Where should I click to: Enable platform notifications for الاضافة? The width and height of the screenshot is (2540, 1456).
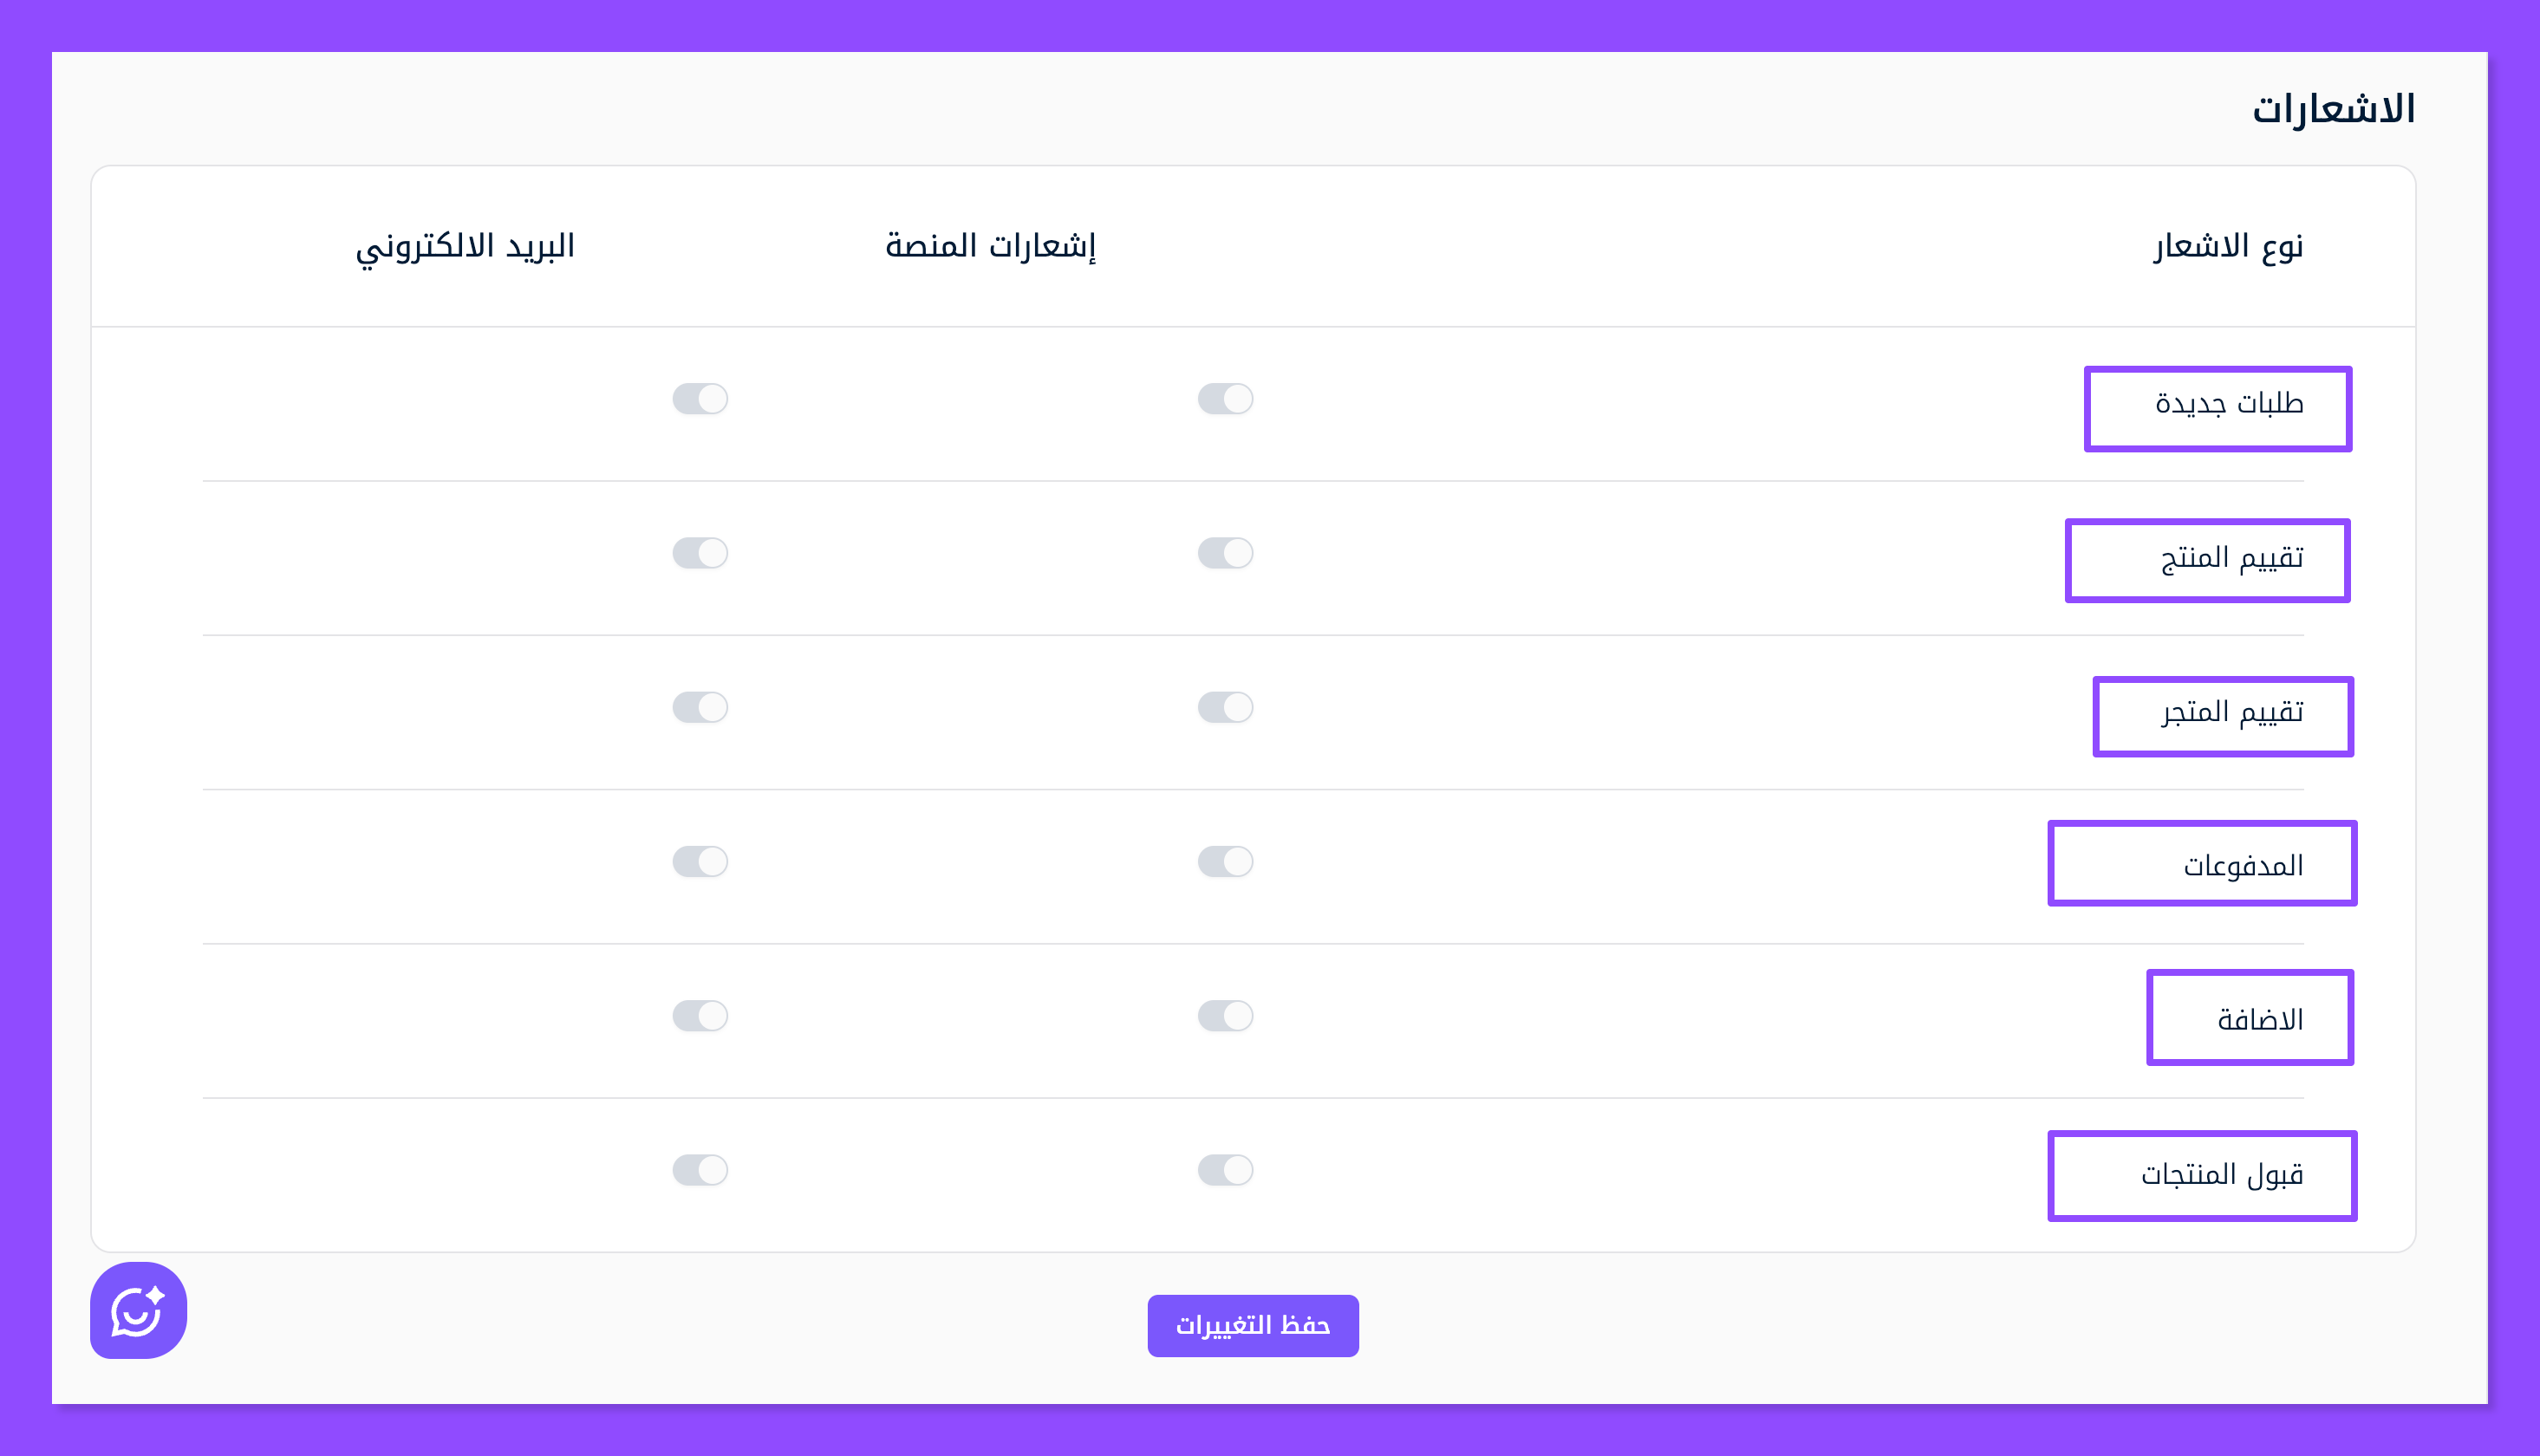click(1225, 1015)
